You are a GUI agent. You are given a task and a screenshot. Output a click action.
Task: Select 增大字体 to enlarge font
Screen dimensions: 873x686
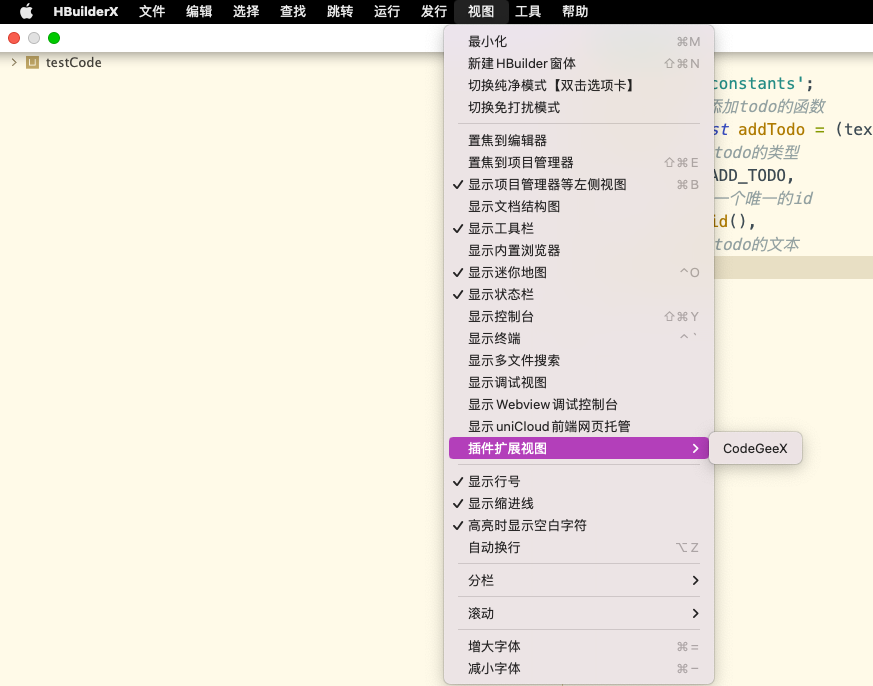pyautogui.click(x=493, y=646)
